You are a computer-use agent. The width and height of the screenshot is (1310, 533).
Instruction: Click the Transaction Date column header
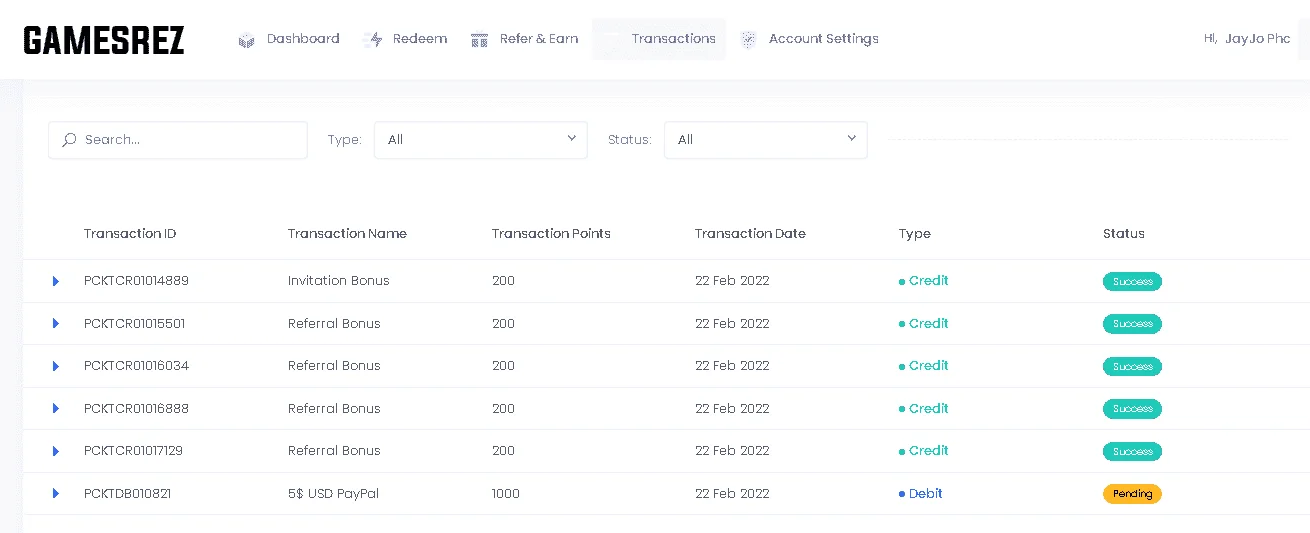(750, 234)
